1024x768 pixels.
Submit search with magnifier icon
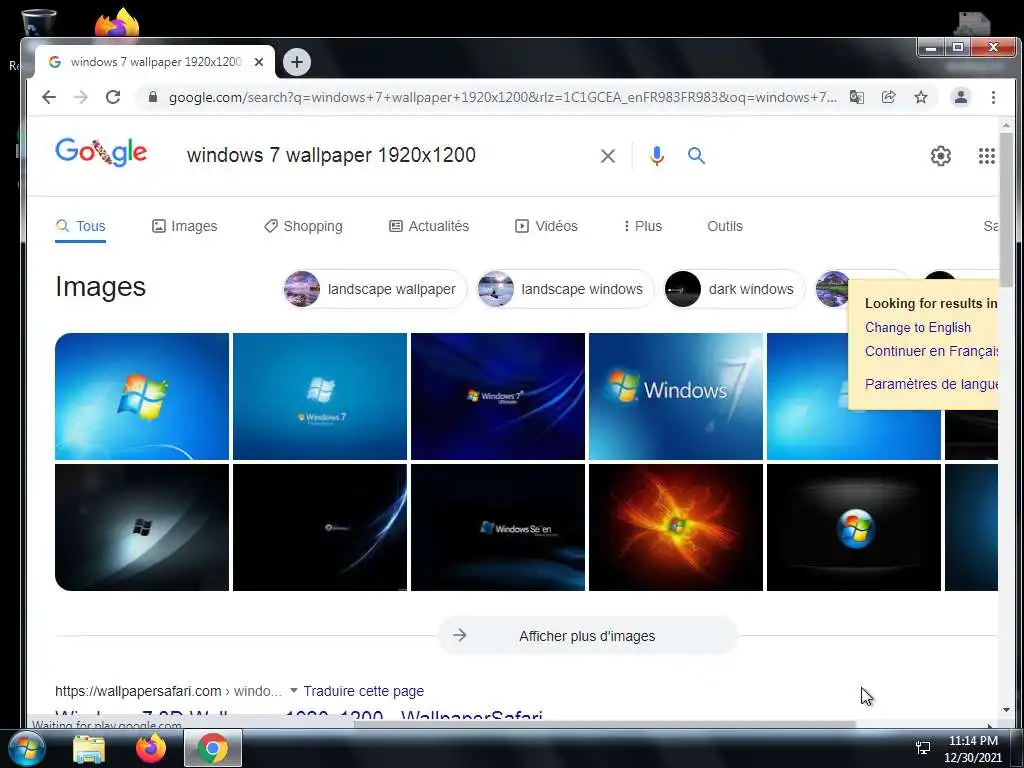(x=696, y=155)
